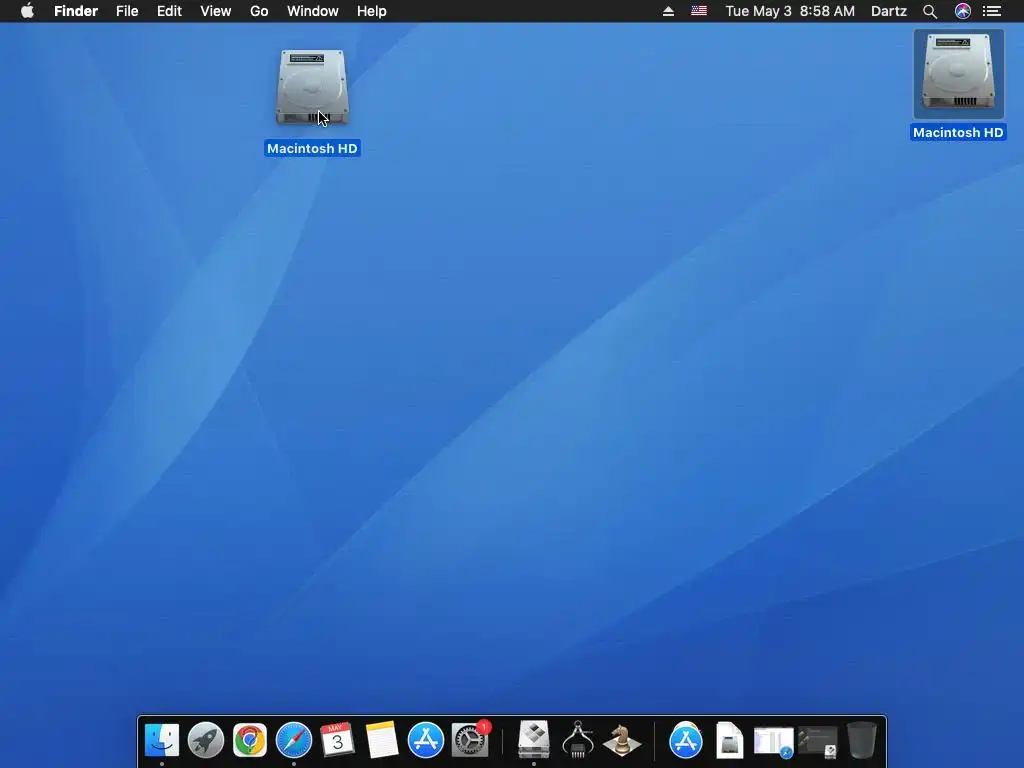This screenshot has width=1024, height=768.
Task: Open the Trash in the Dock
Action: [x=862, y=741]
